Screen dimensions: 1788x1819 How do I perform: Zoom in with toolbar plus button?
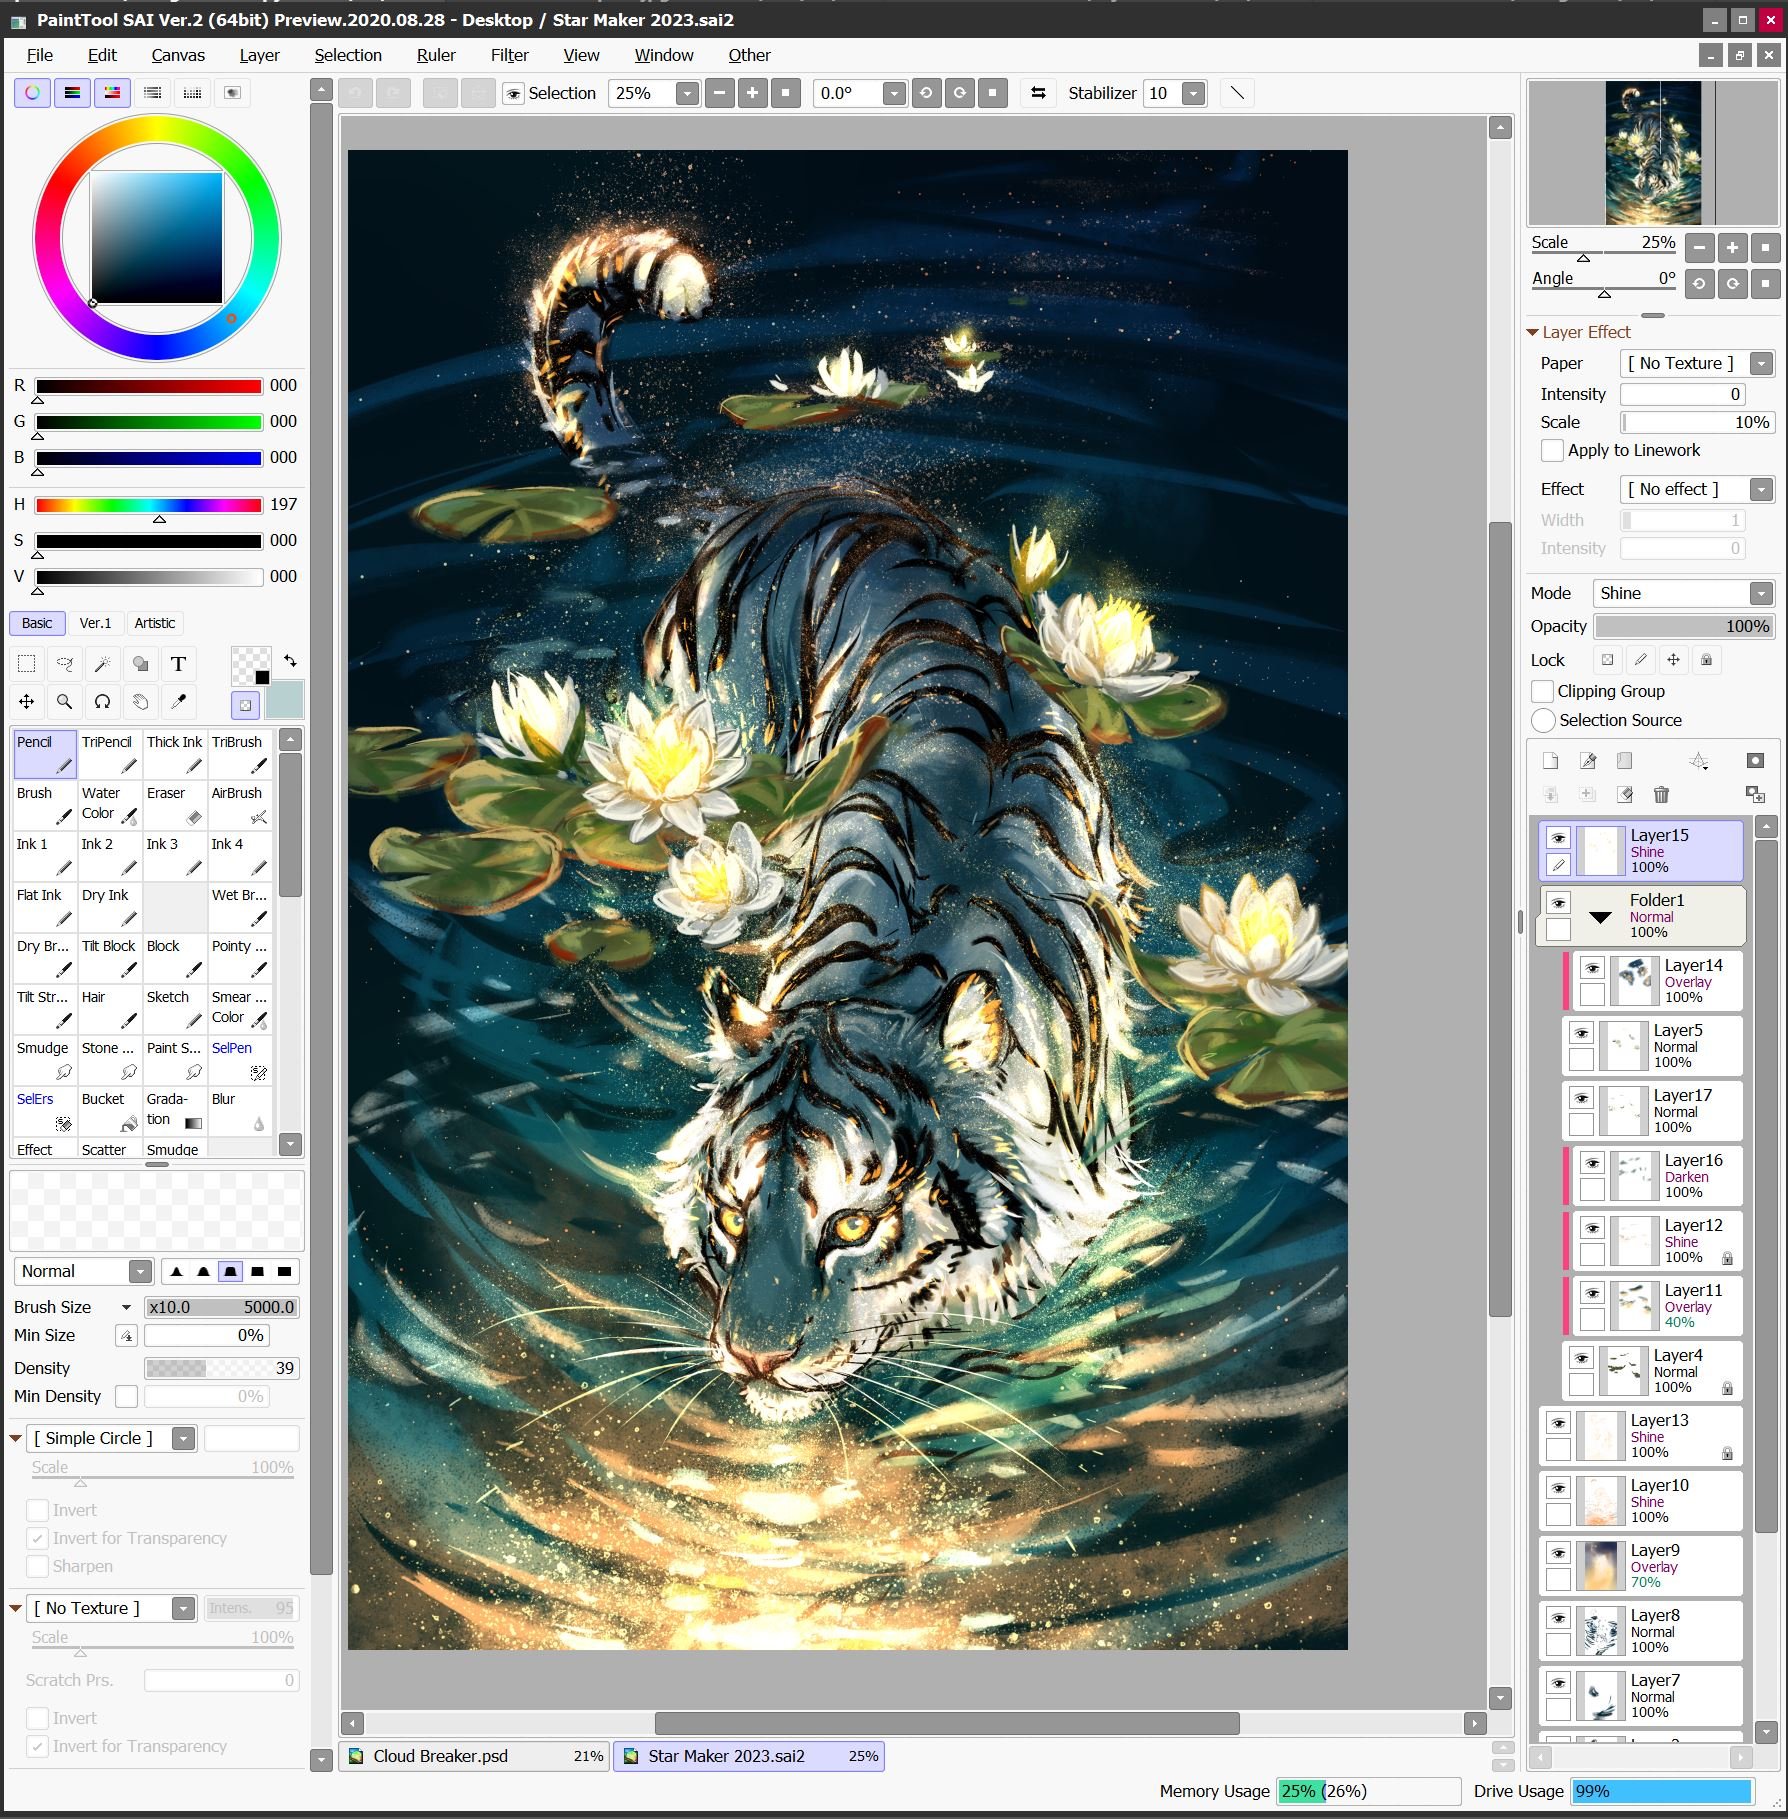752,93
